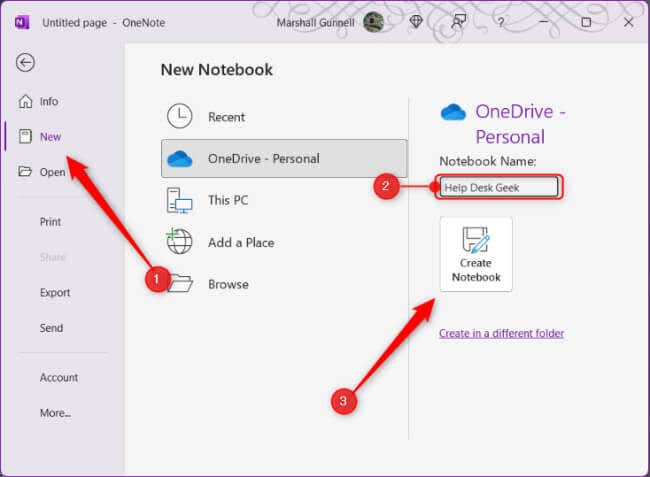Choose Print in the sidebar
The height and width of the screenshot is (477, 650).
(x=50, y=222)
